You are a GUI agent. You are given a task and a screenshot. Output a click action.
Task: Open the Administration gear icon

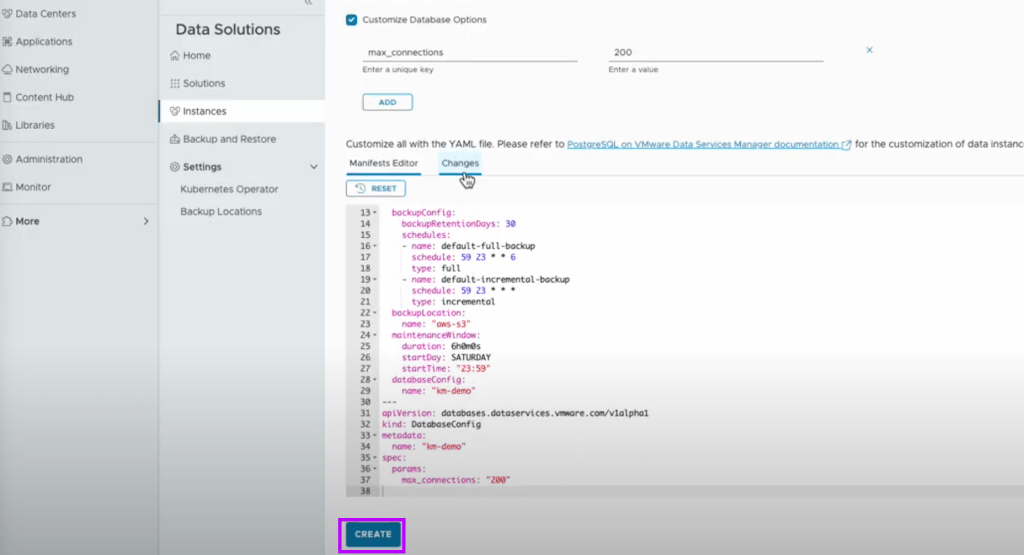click(x=8, y=159)
